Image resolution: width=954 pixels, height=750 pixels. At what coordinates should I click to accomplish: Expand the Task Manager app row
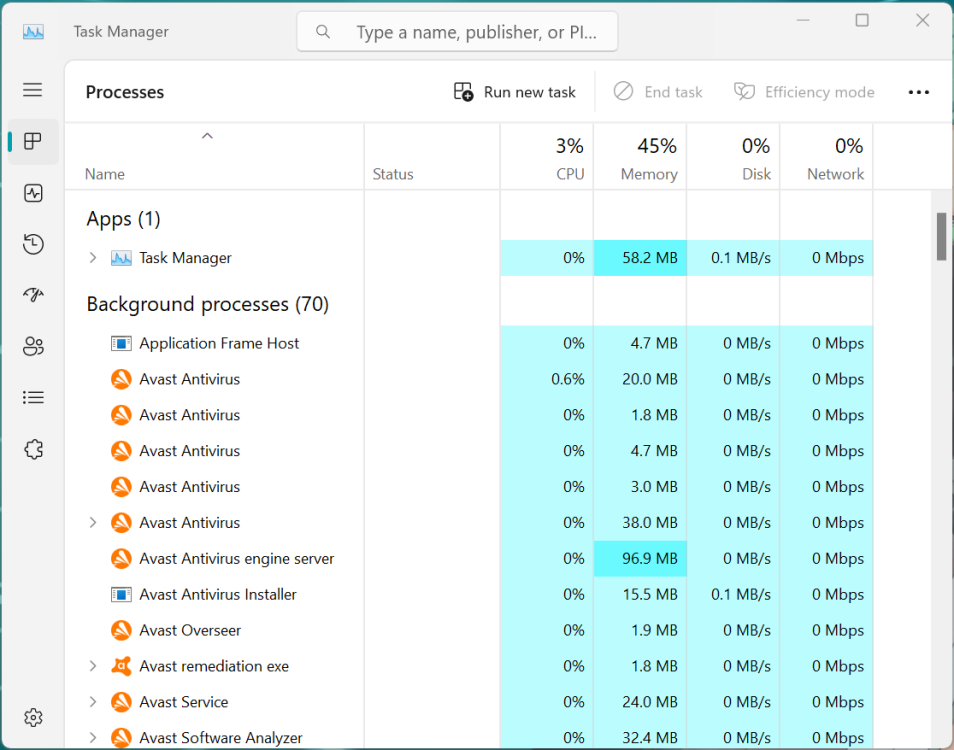tap(93, 258)
